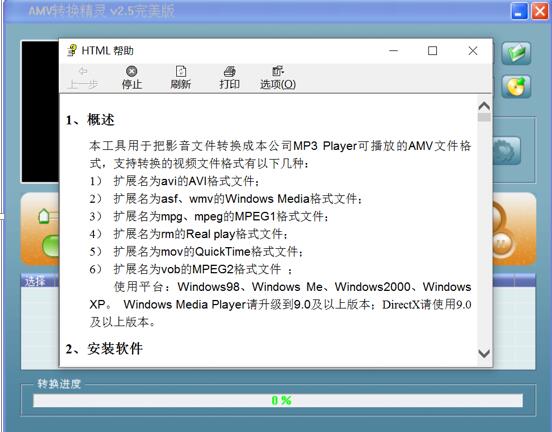The image size is (552, 432).
Task: Click the line 扩展名为mov的QuickTime格式文件
Action: 196,251
